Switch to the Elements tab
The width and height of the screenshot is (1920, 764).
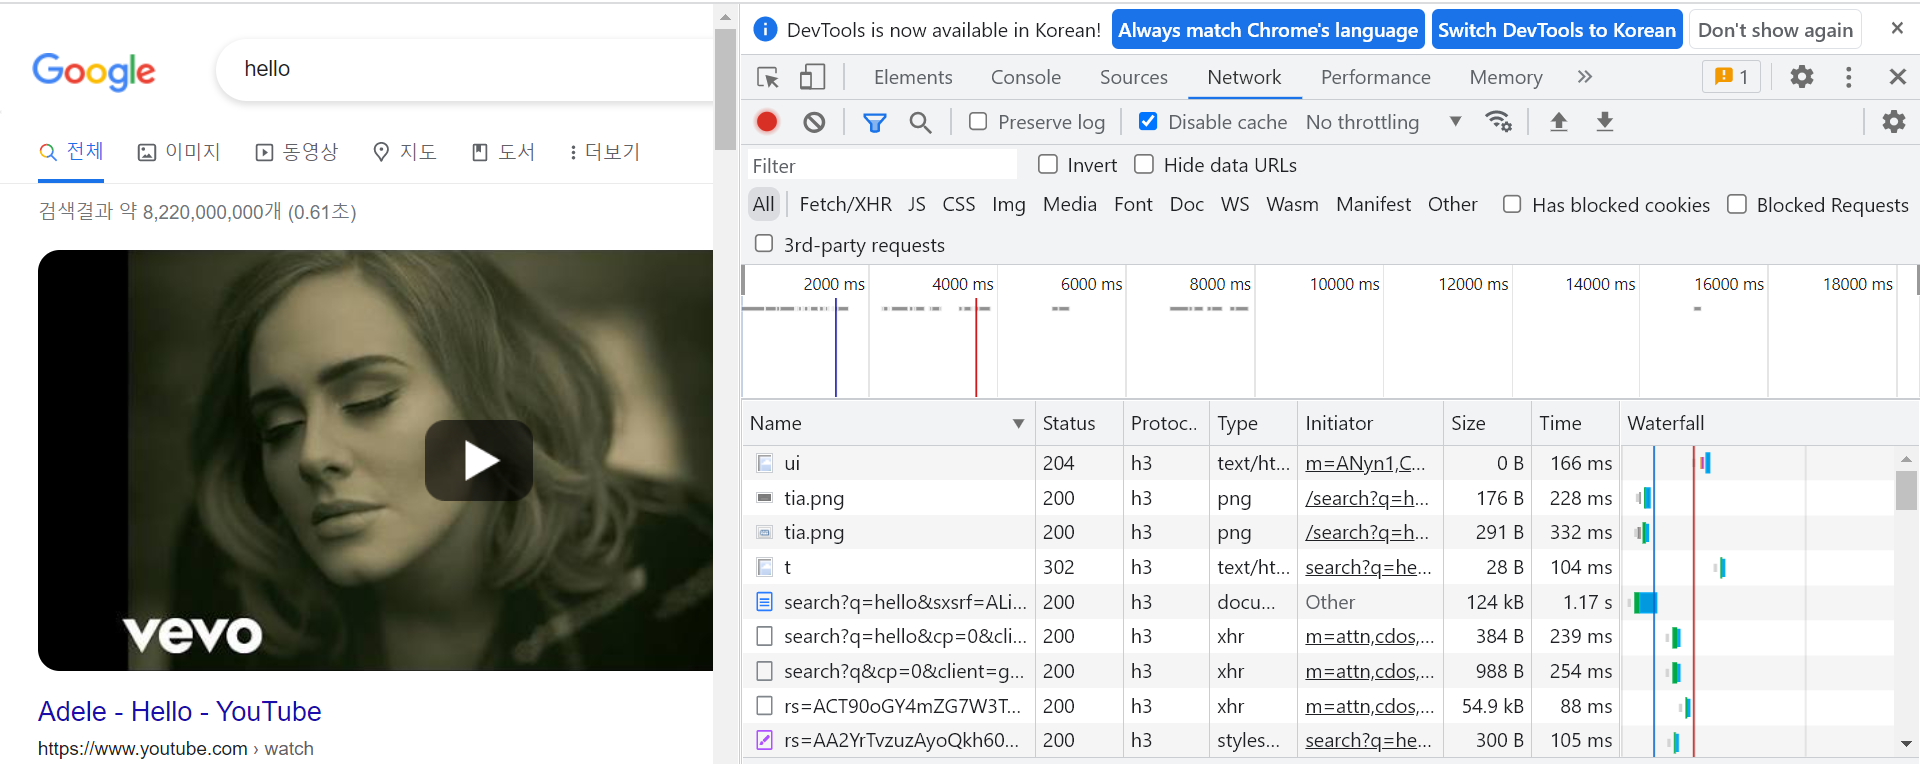(x=913, y=77)
